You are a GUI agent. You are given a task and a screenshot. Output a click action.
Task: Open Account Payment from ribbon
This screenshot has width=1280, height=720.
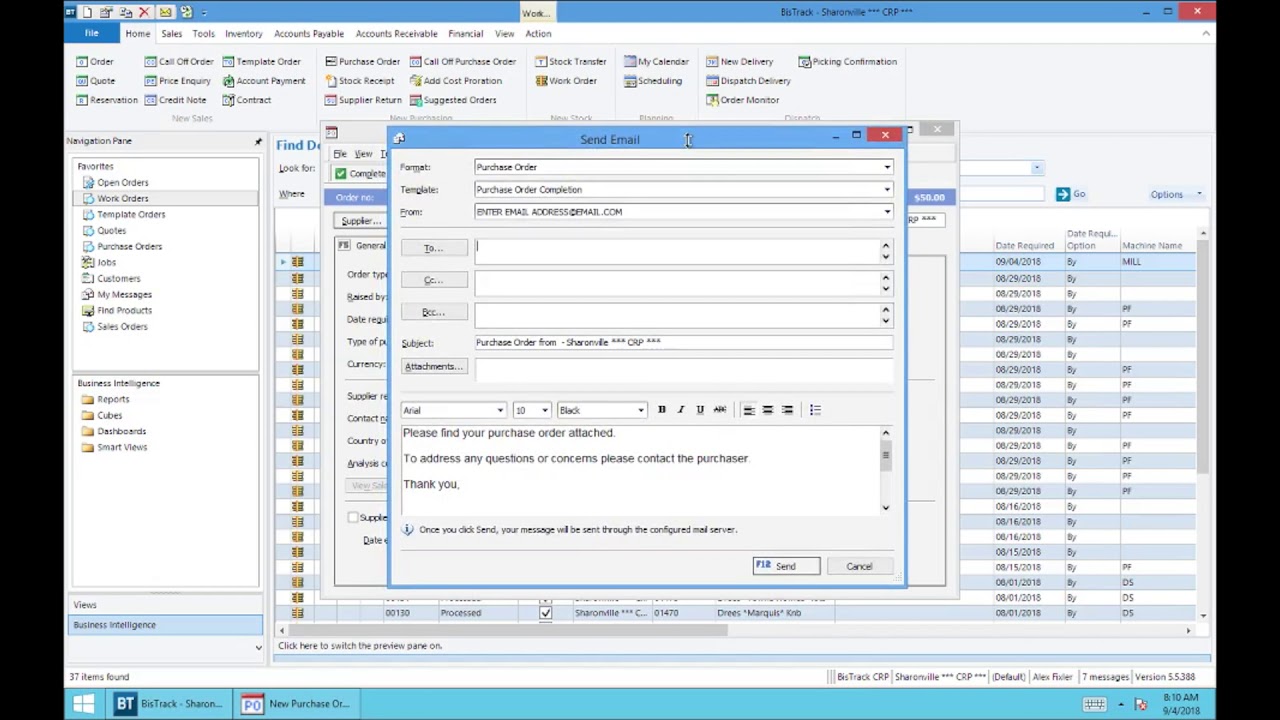pyautogui.click(x=264, y=81)
